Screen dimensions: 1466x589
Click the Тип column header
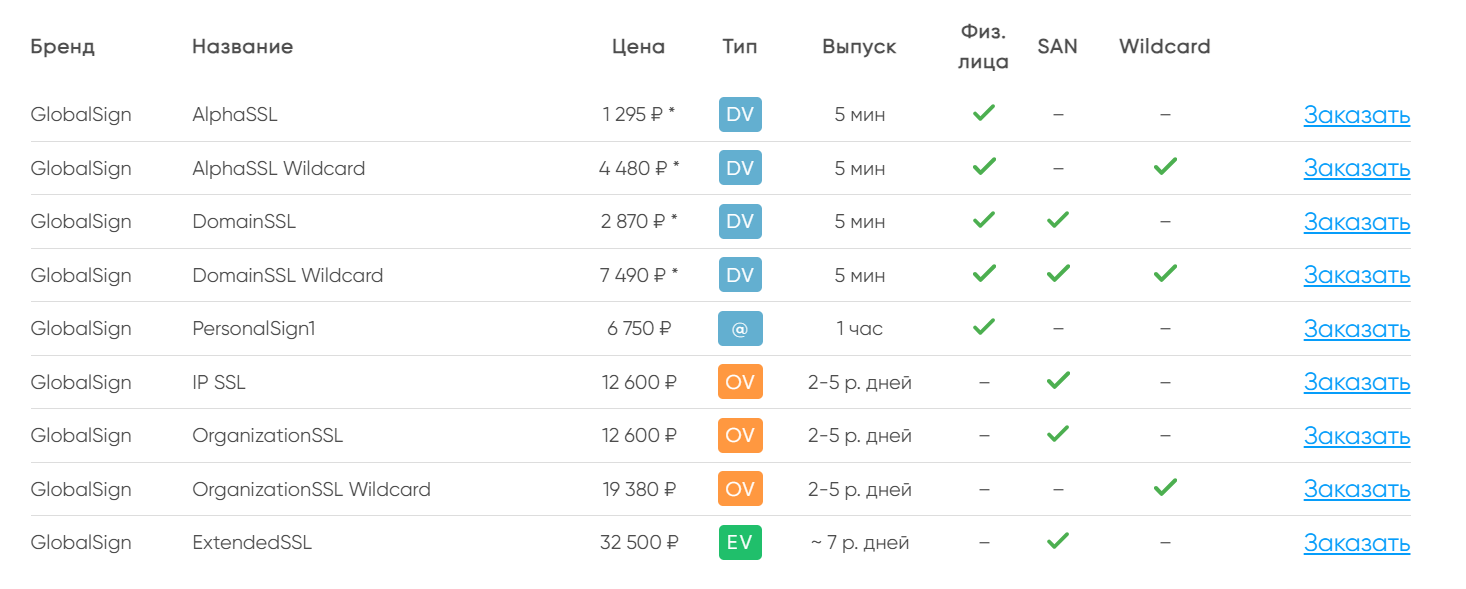[738, 46]
